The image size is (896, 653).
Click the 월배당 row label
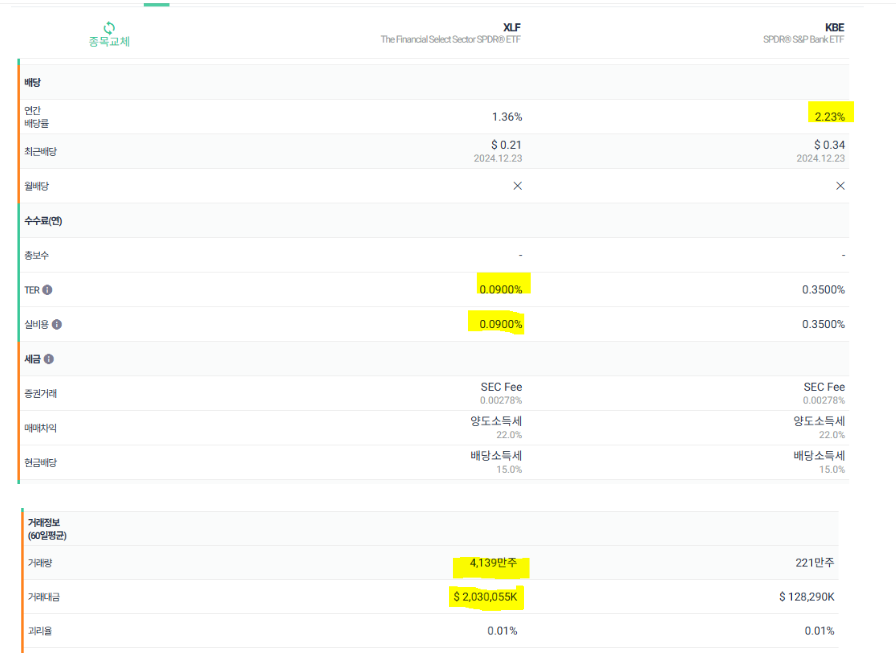tap(37, 186)
